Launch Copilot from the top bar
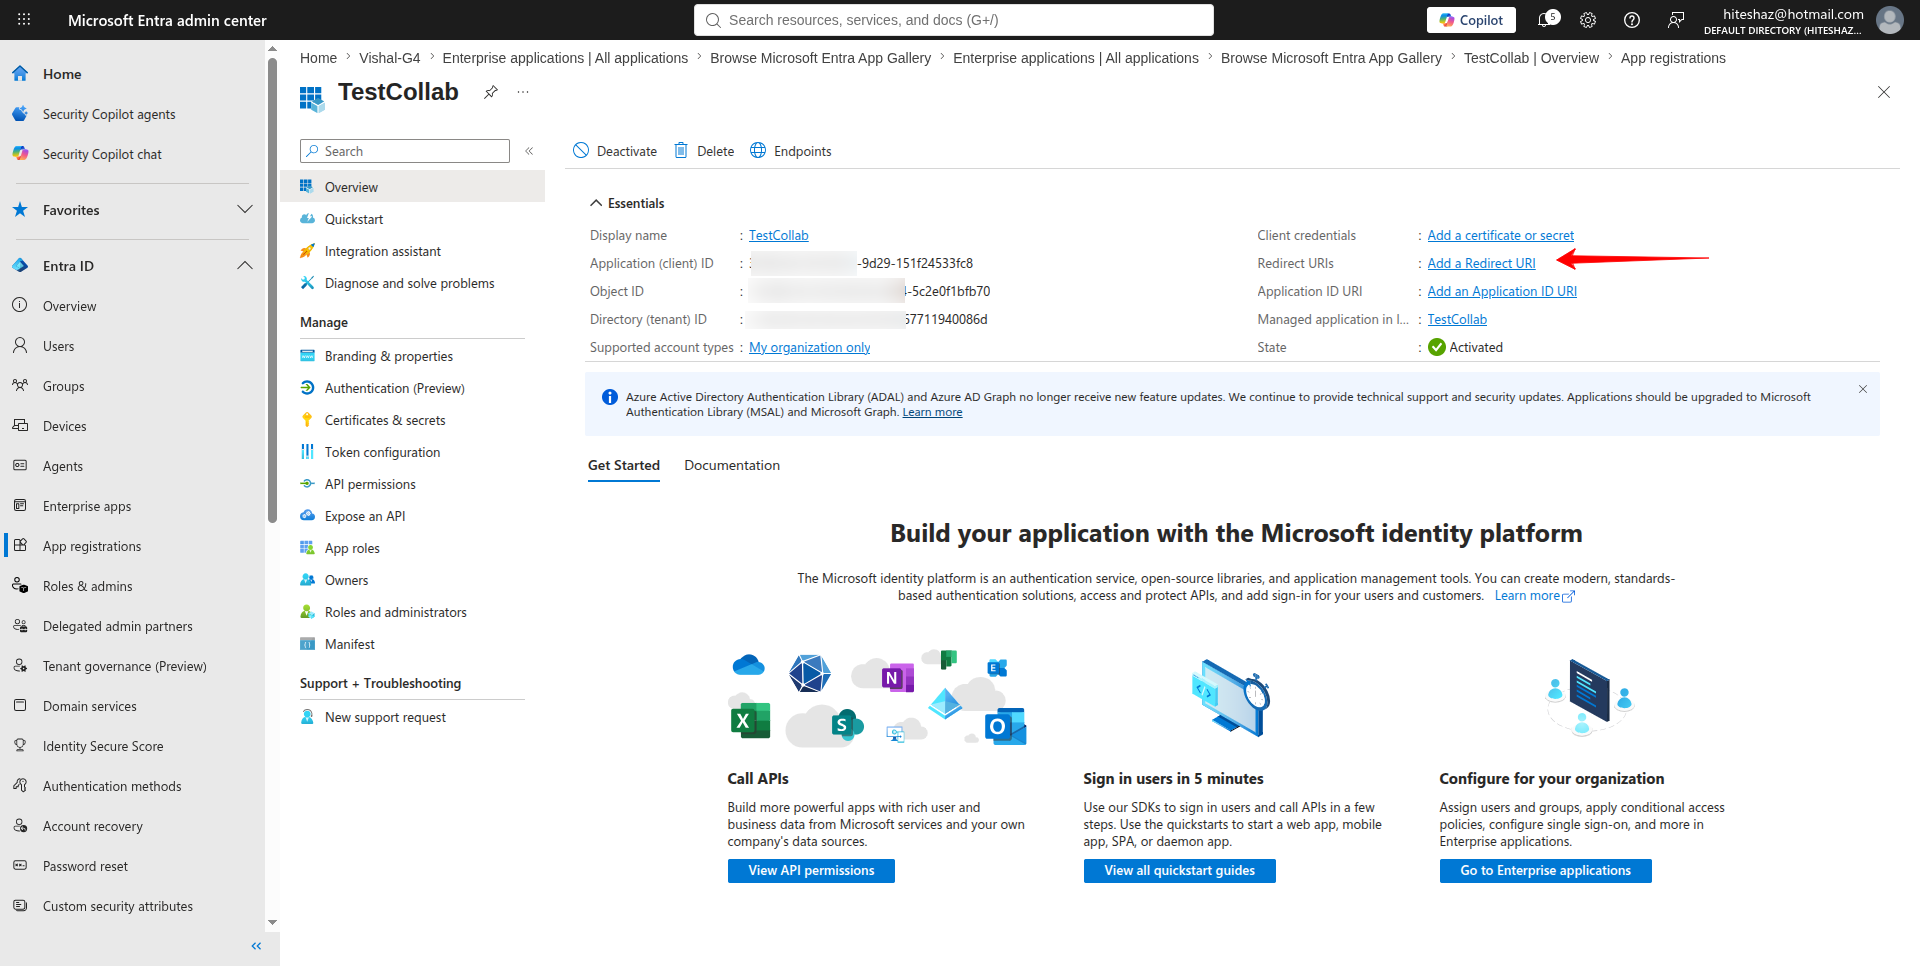Screen dimensions: 1920x966 point(1471,20)
